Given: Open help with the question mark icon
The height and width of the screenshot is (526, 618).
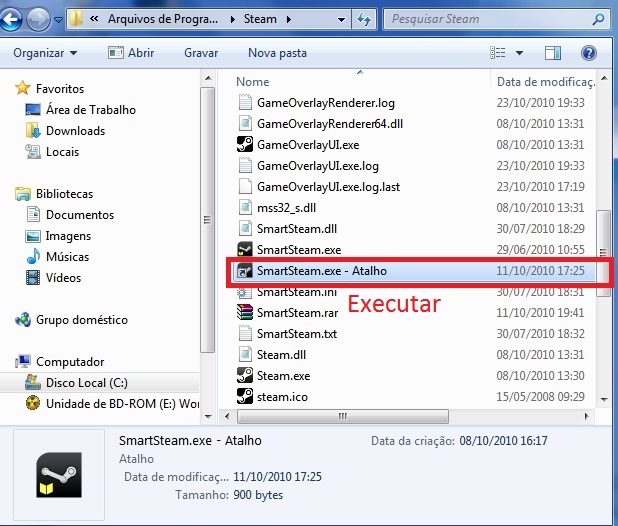Looking at the screenshot, I should pyautogui.click(x=588, y=53).
